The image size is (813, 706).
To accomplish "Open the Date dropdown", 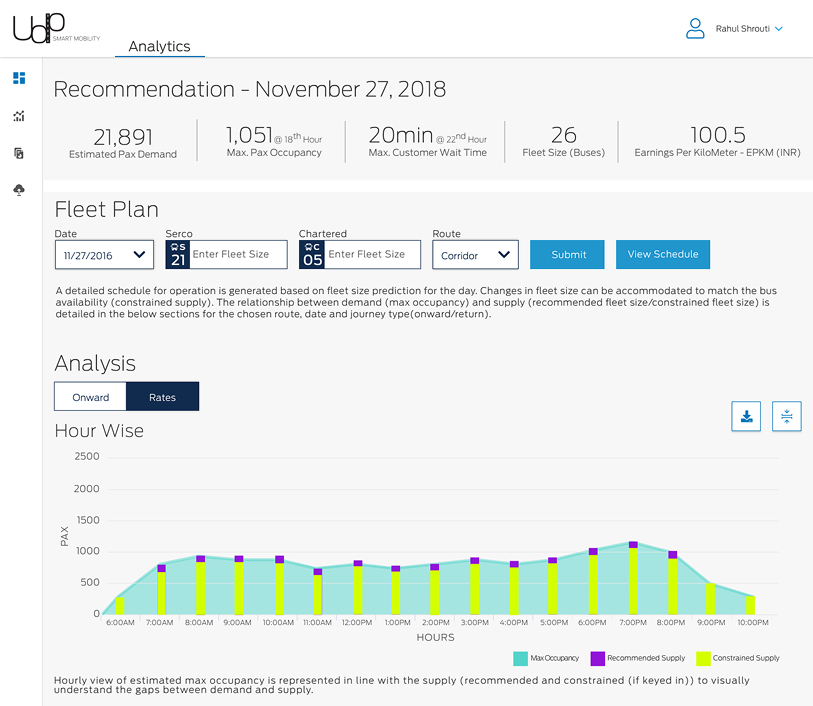I will (104, 255).
